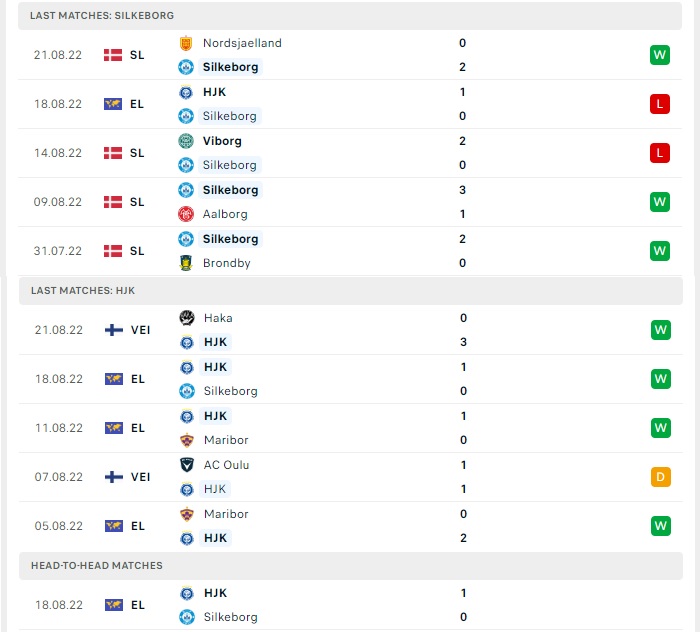This screenshot has height=632, width=700.
Task: Click the Brondby team name
Action: coord(226,263)
